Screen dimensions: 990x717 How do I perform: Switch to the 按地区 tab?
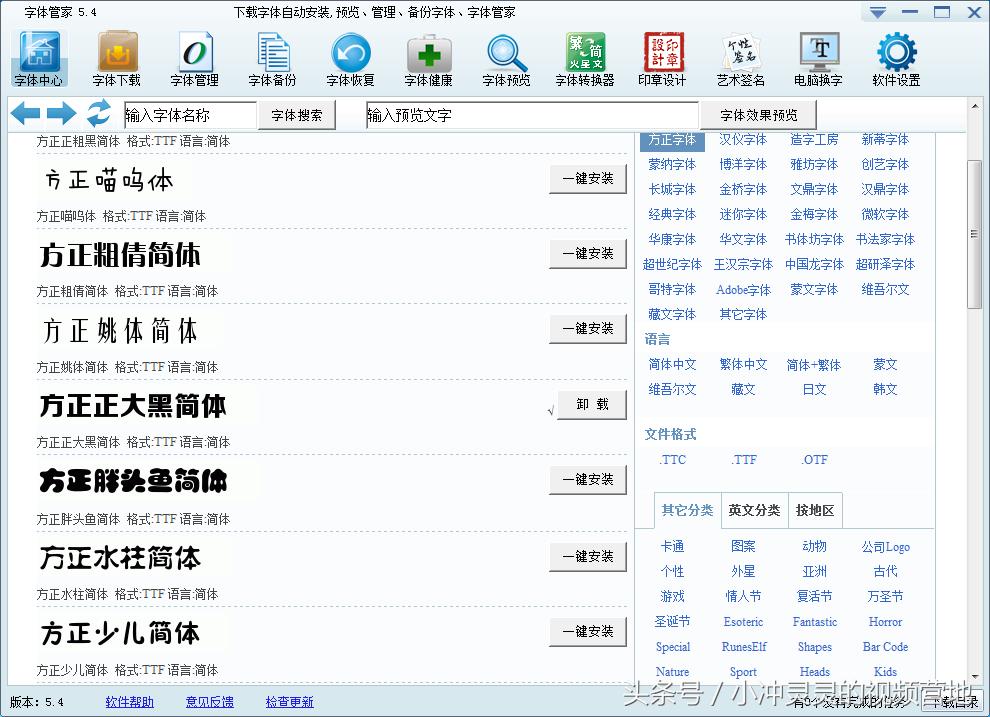coord(815,510)
